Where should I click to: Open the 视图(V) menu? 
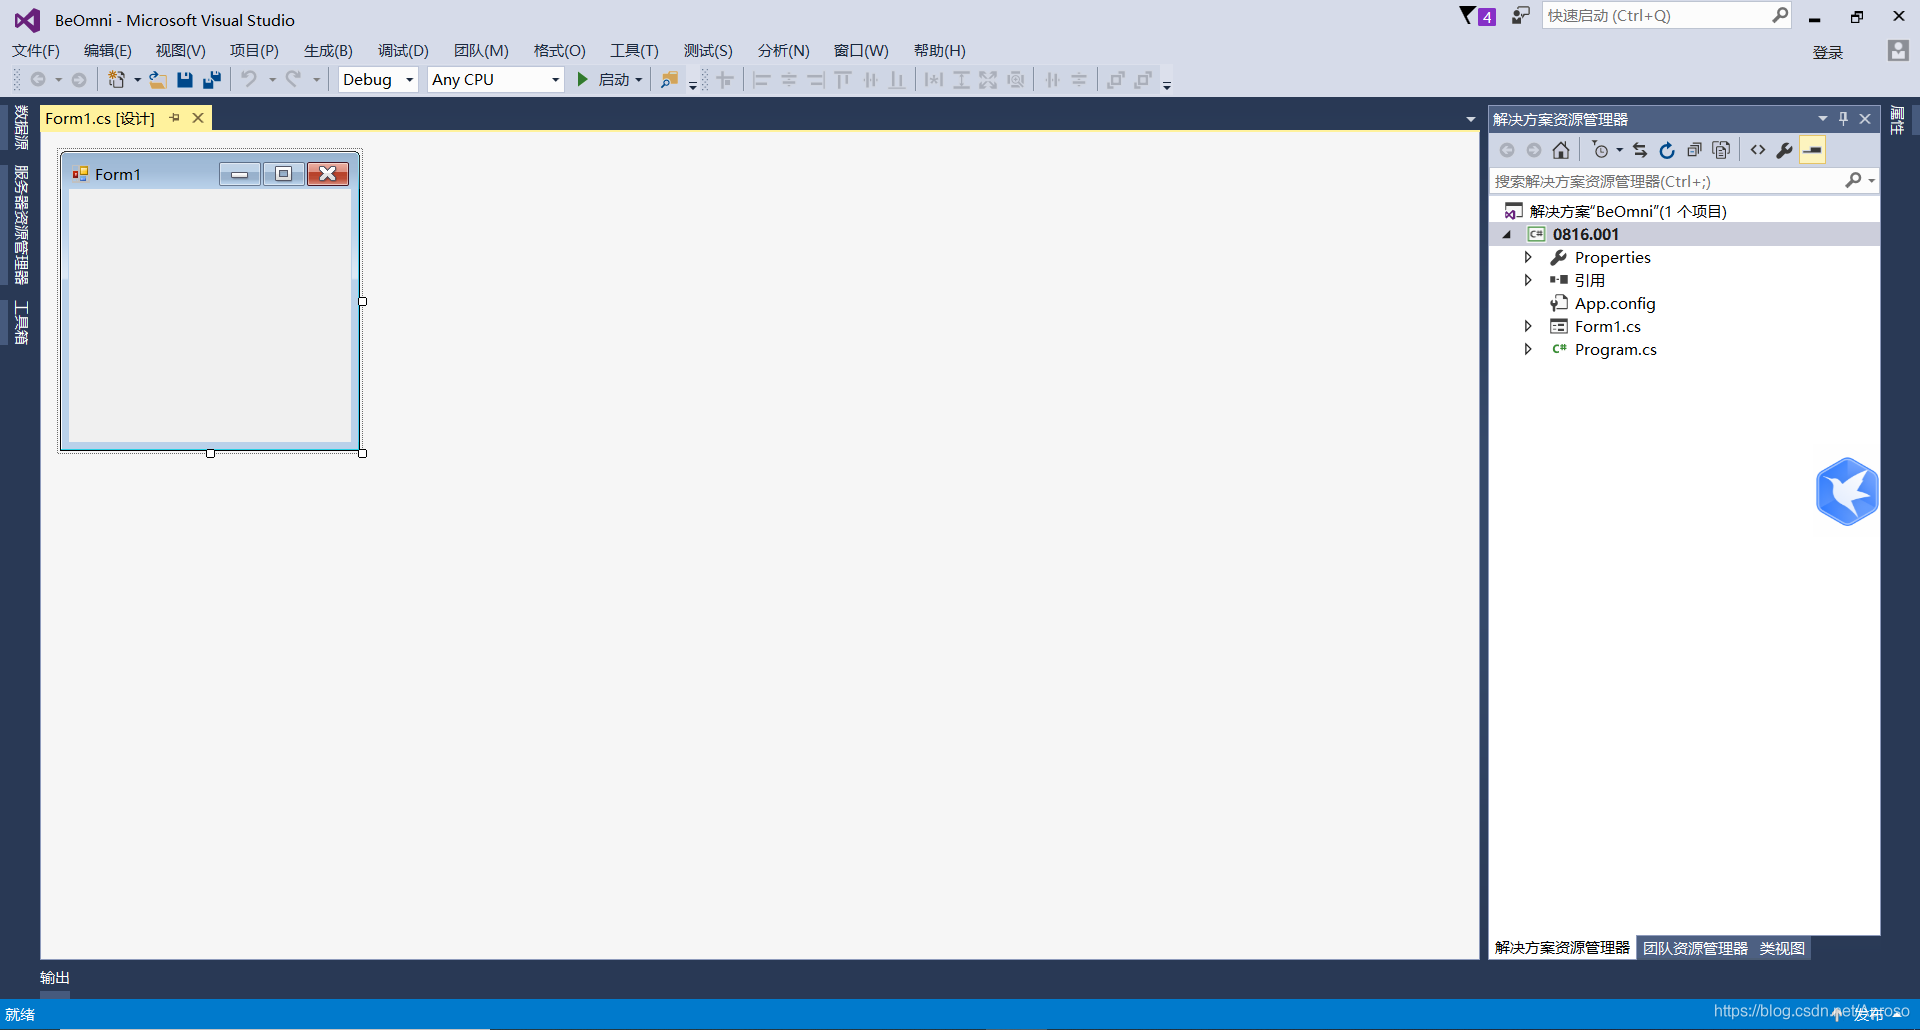[x=181, y=51]
